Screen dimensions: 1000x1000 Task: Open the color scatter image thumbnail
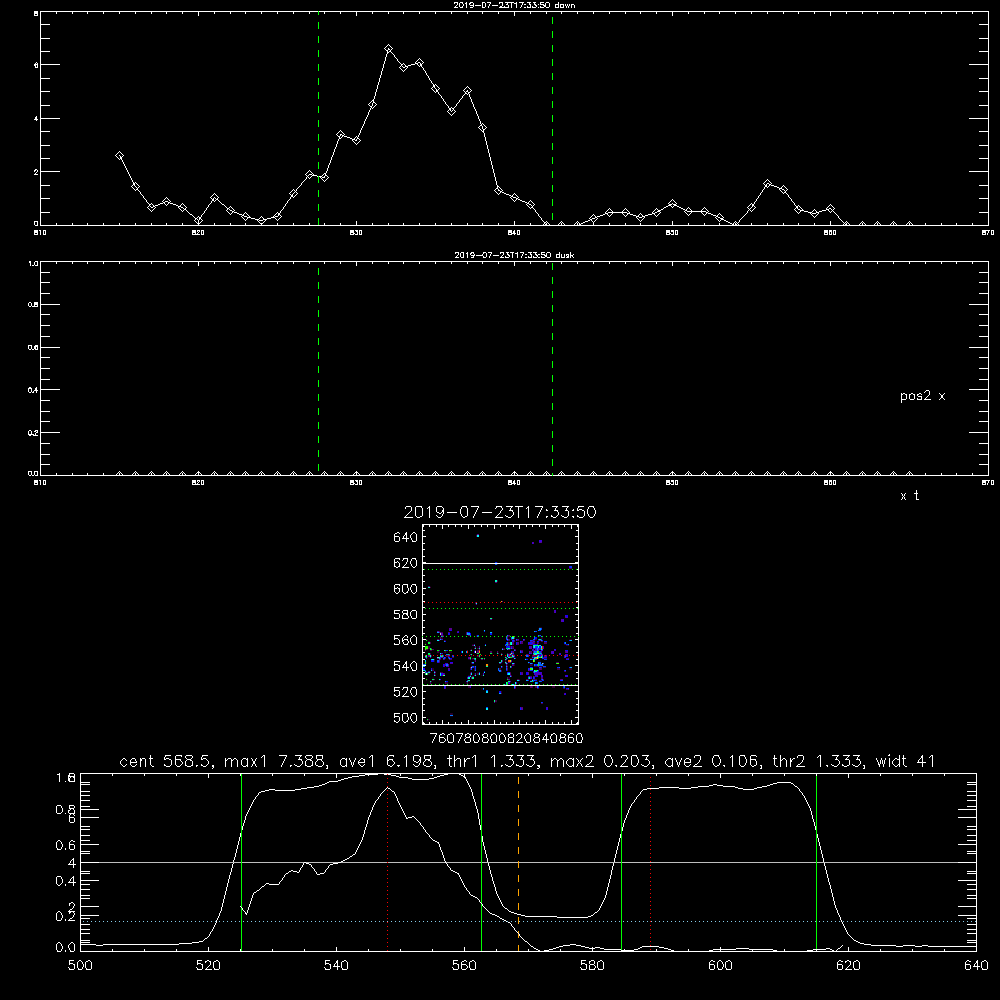(500, 624)
